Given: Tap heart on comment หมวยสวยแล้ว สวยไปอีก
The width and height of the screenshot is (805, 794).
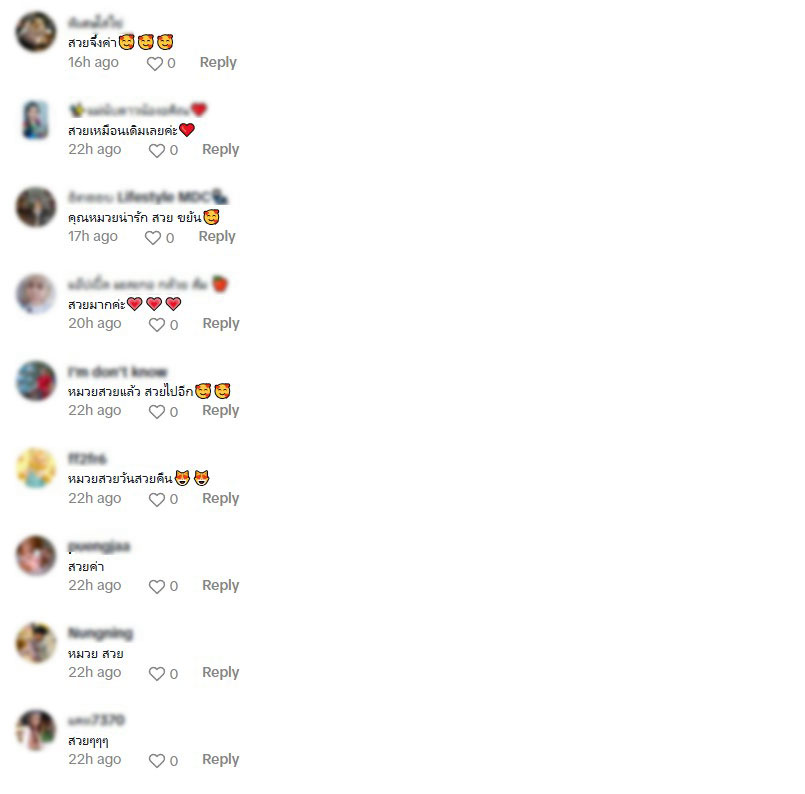Looking at the screenshot, I should tap(157, 412).
